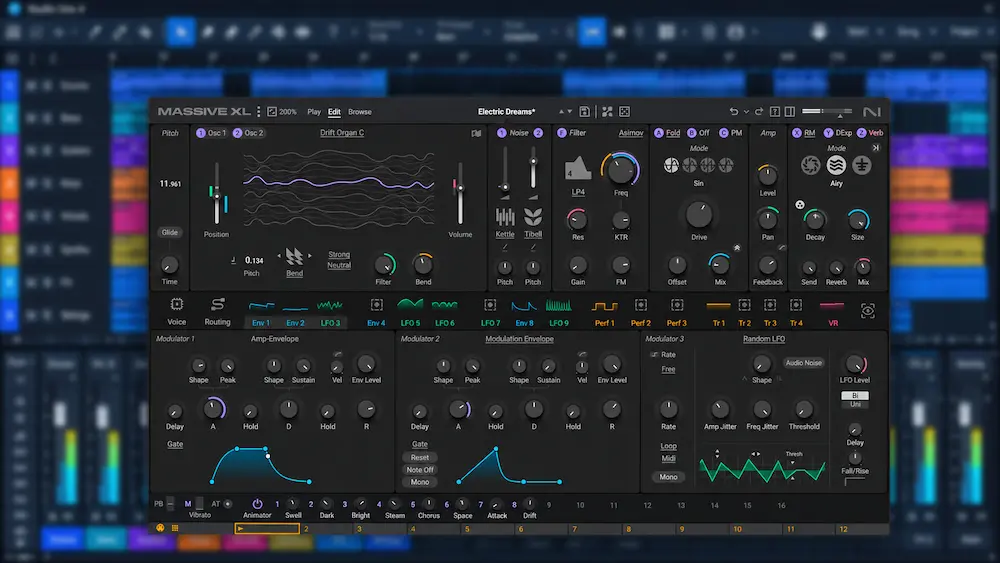The image size is (1000, 563).
Task: Enable Audio Noise in Random LFO
Action: pyautogui.click(x=804, y=363)
